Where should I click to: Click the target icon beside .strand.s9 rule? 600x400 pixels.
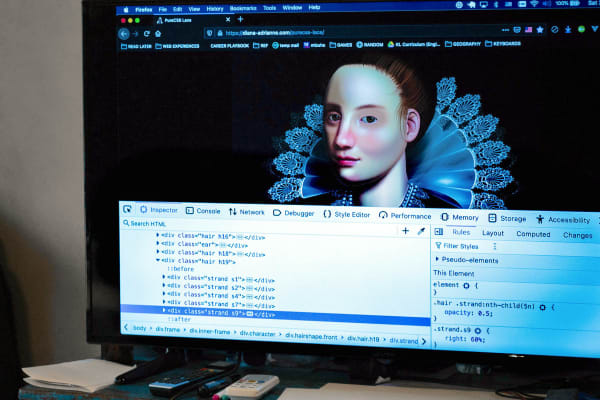tap(478, 330)
